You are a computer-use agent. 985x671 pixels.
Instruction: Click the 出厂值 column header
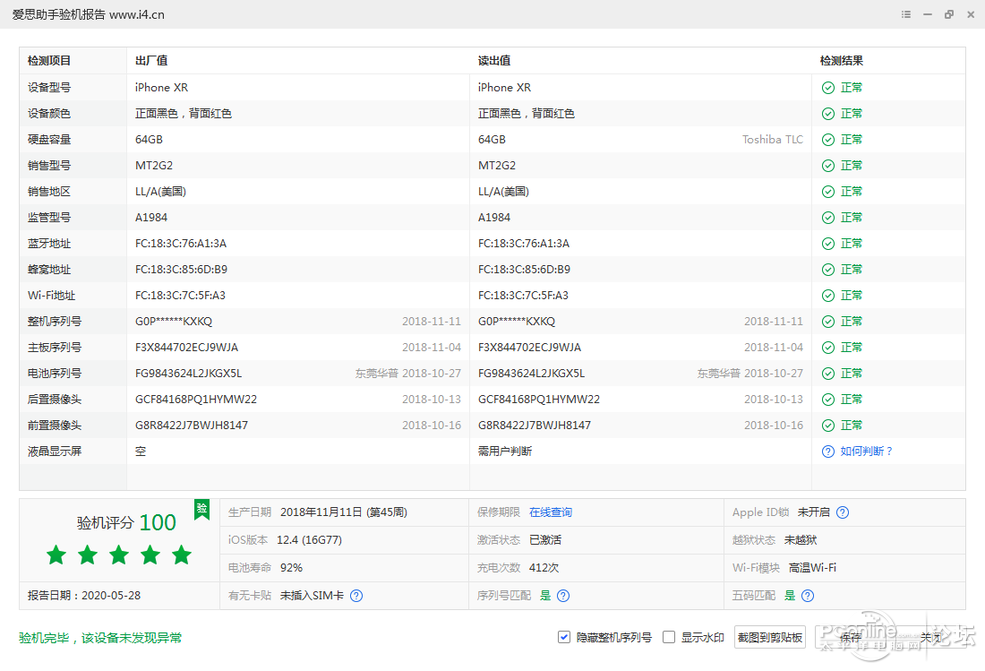pyautogui.click(x=151, y=61)
